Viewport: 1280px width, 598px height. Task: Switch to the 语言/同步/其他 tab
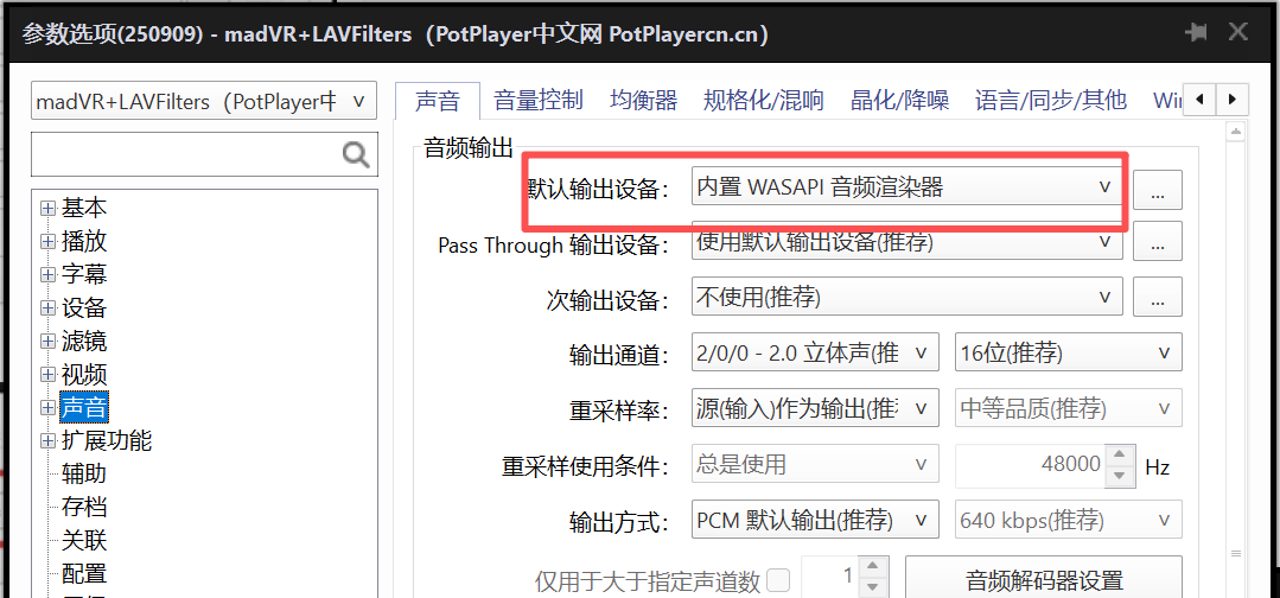(1051, 100)
